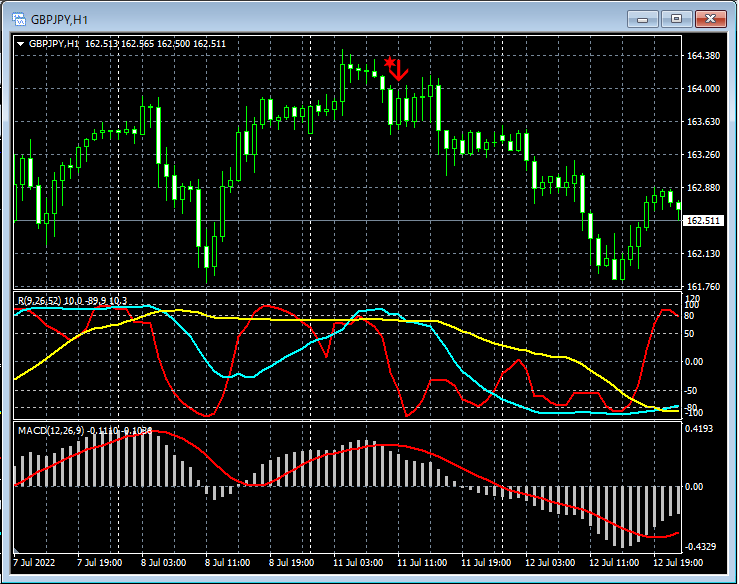Click the red down arrow sell signal
The width and height of the screenshot is (739, 584).
pos(399,70)
